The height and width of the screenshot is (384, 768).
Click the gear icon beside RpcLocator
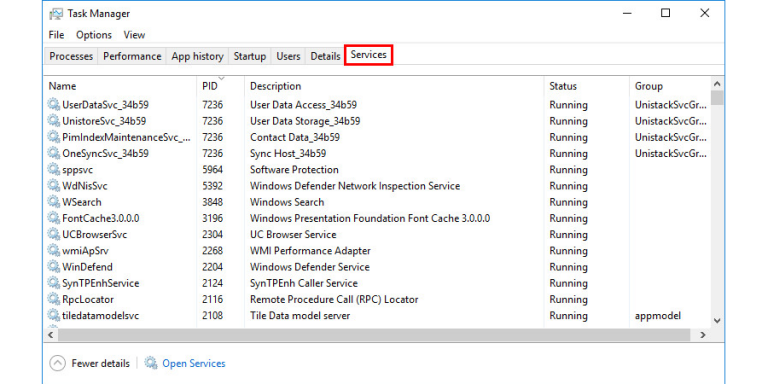coord(53,299)
